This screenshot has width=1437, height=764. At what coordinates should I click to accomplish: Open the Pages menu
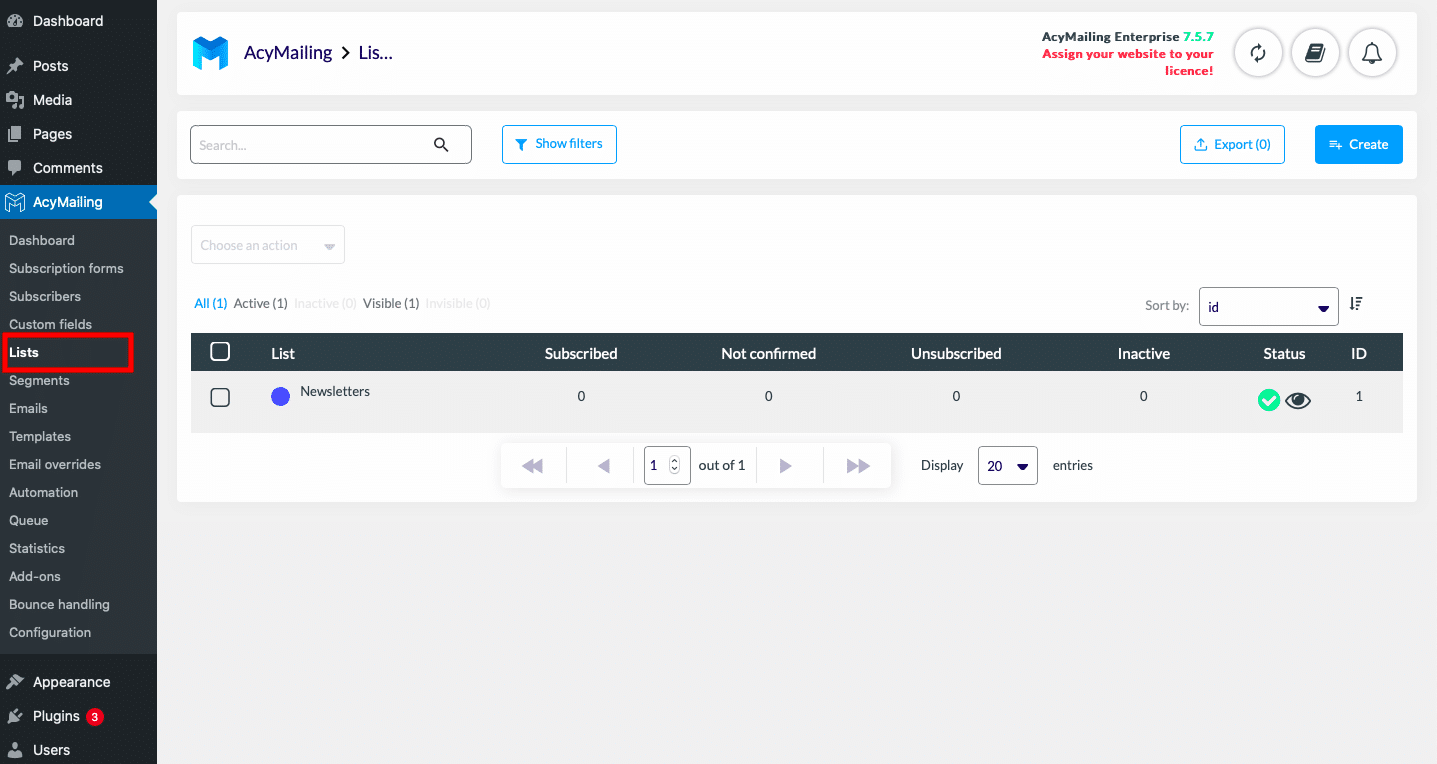pos(78,134)
